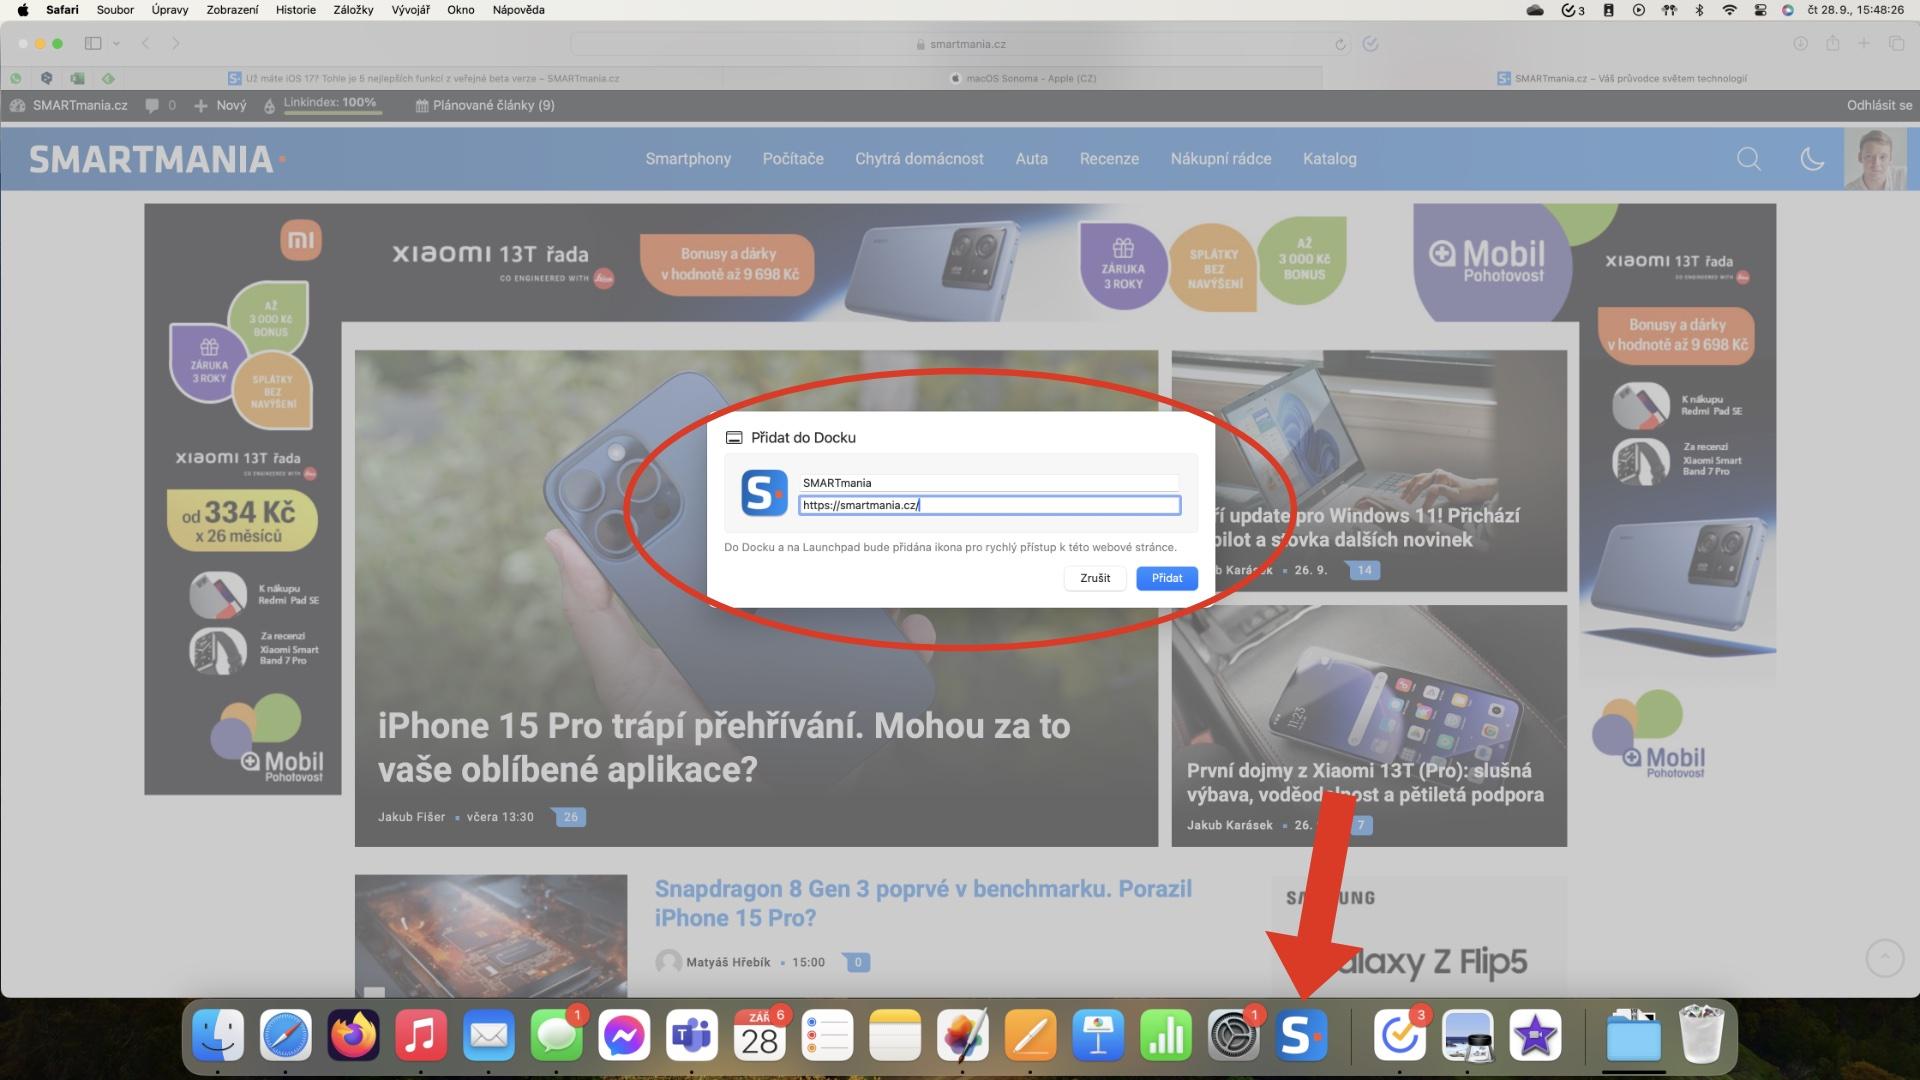Click the Safari address bar

click(x=960, y=44)
